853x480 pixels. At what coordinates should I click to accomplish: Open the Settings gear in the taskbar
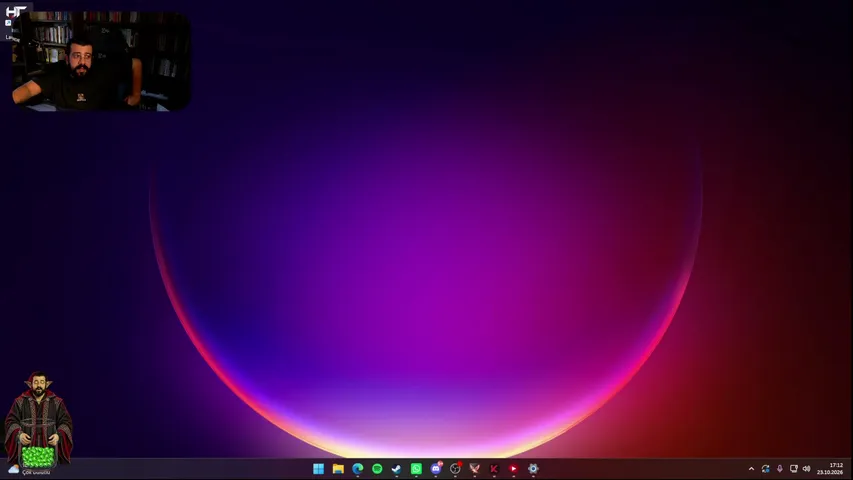click(533, 469)
